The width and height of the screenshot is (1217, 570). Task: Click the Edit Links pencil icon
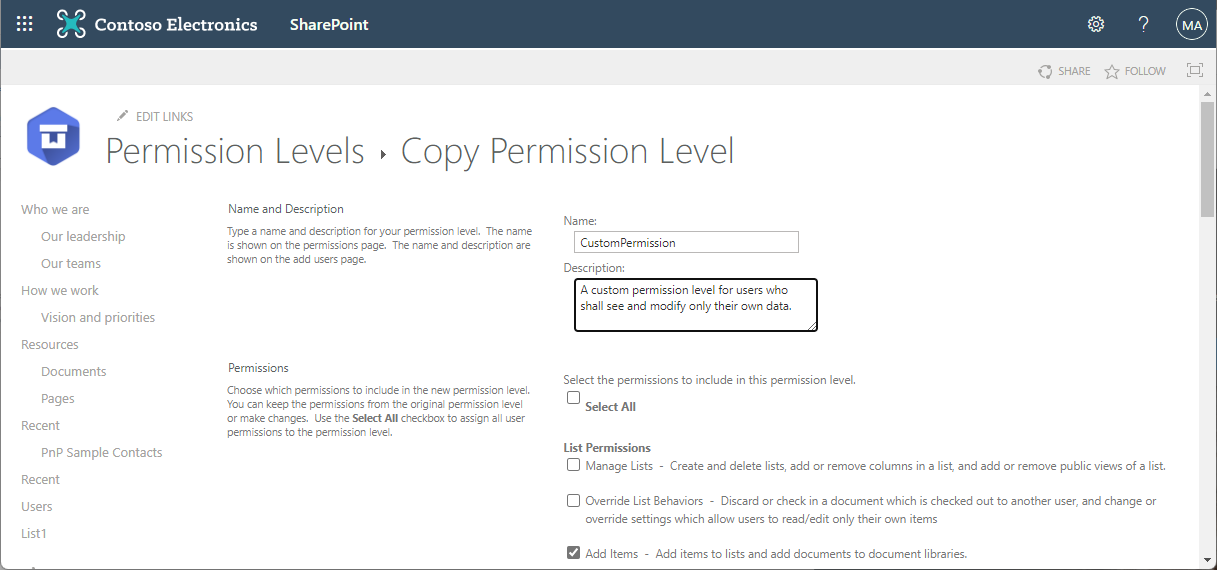pyautogui.click(x=123, y=116)
